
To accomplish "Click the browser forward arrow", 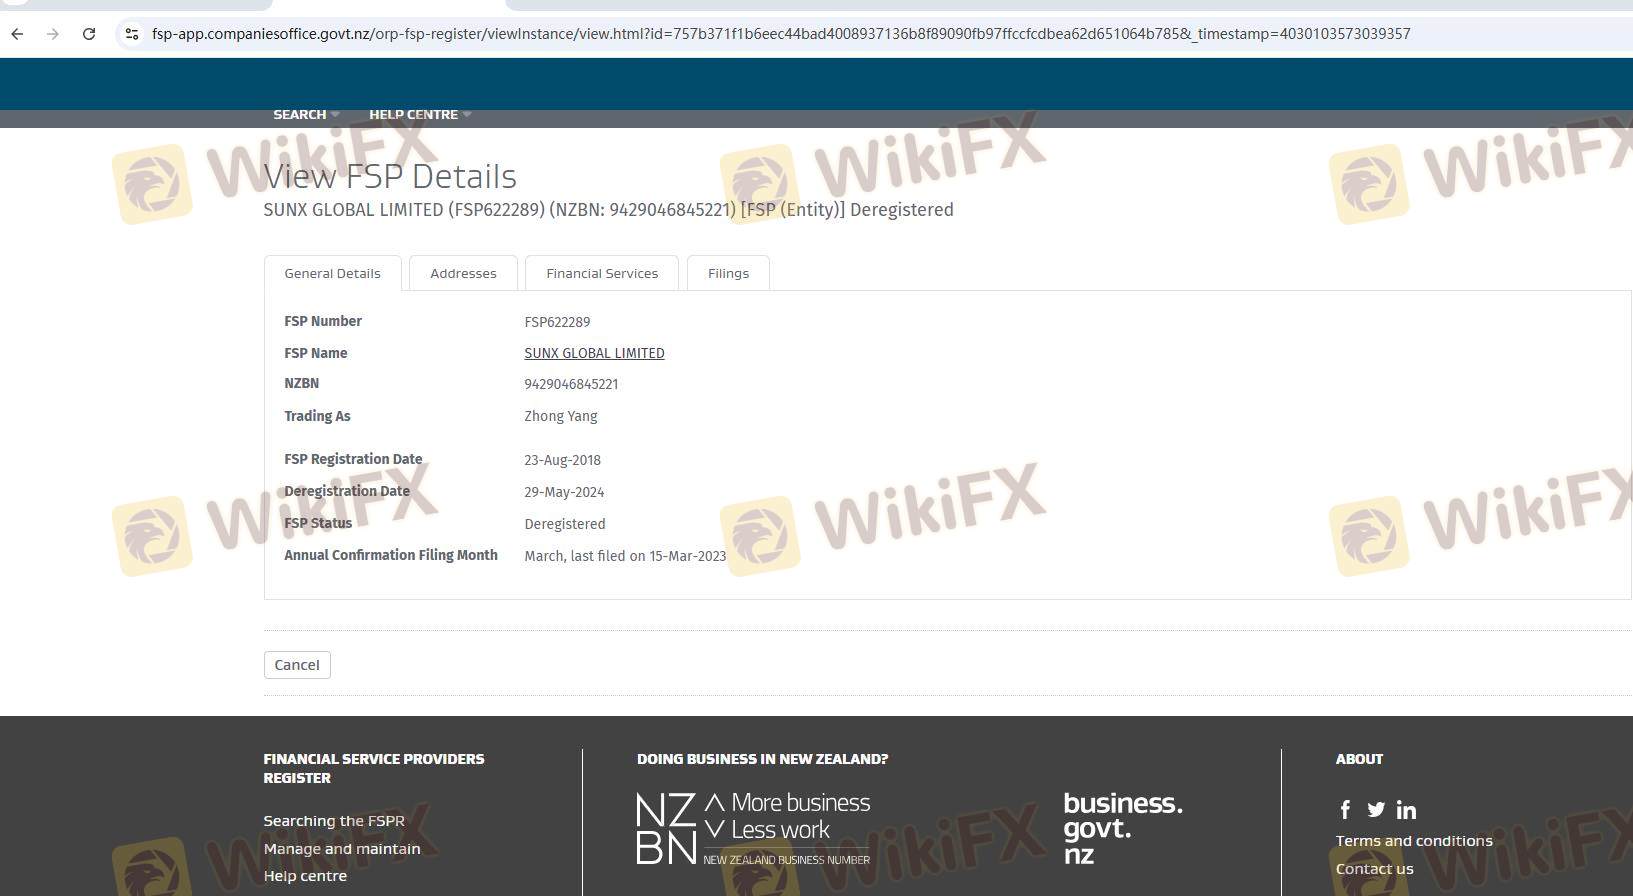I will click(53, 34).
